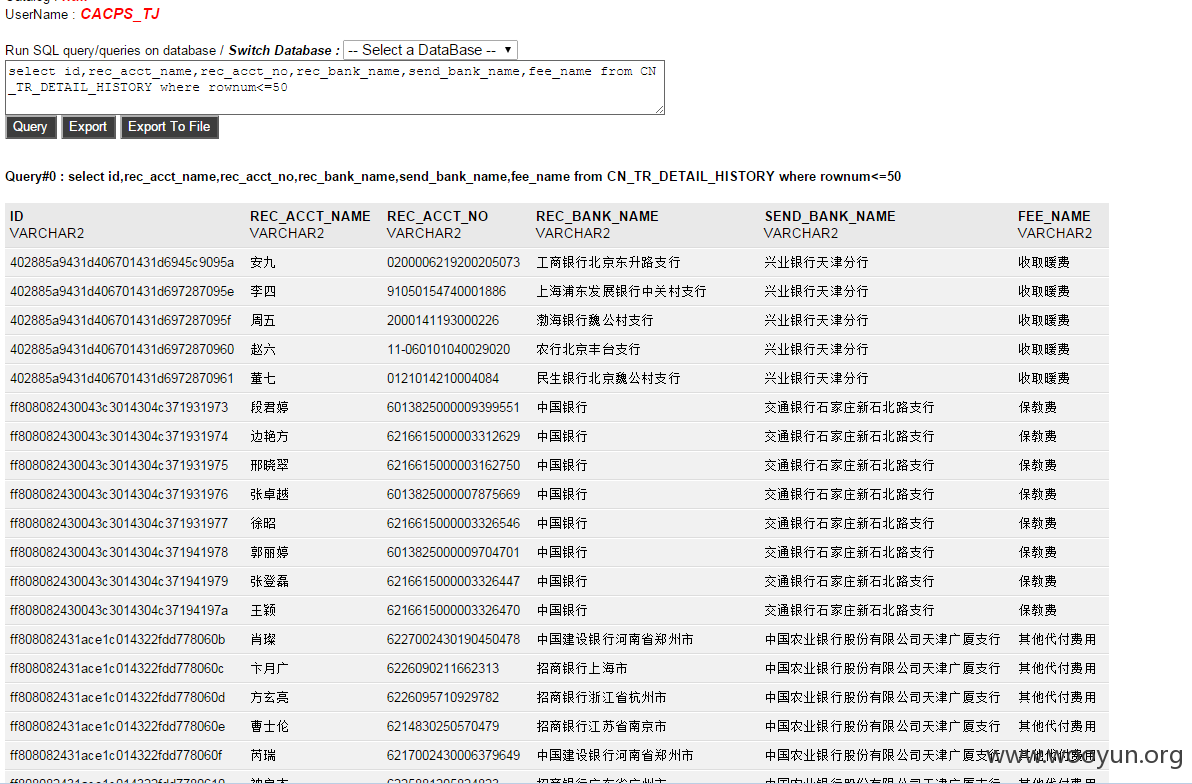Select ID cell 402885a9431d406701431d6972870961

coord(122,378)
